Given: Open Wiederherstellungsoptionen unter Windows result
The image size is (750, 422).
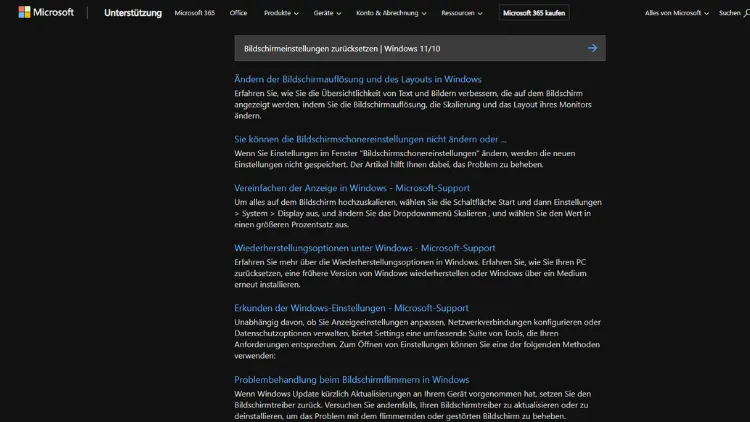Looking at the screenshot, I should [364, 248].
